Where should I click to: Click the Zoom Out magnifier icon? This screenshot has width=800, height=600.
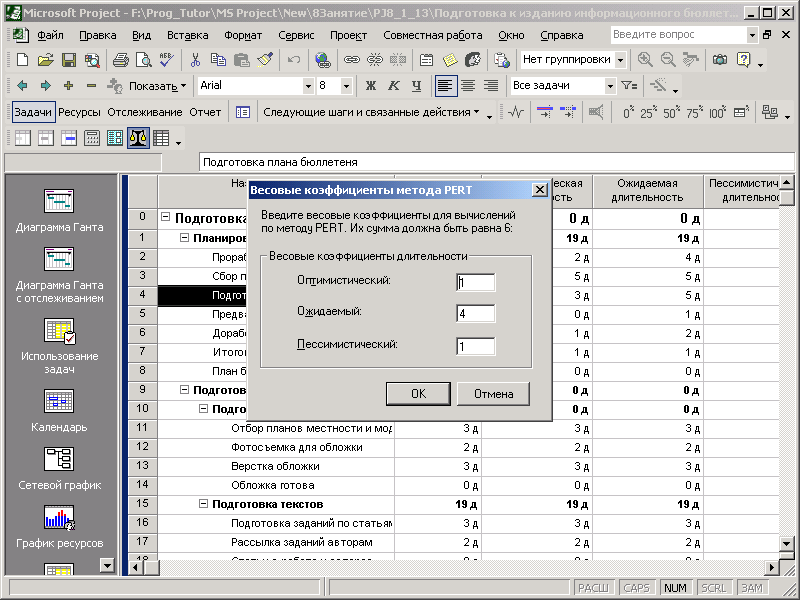click(x=668, y=60)
